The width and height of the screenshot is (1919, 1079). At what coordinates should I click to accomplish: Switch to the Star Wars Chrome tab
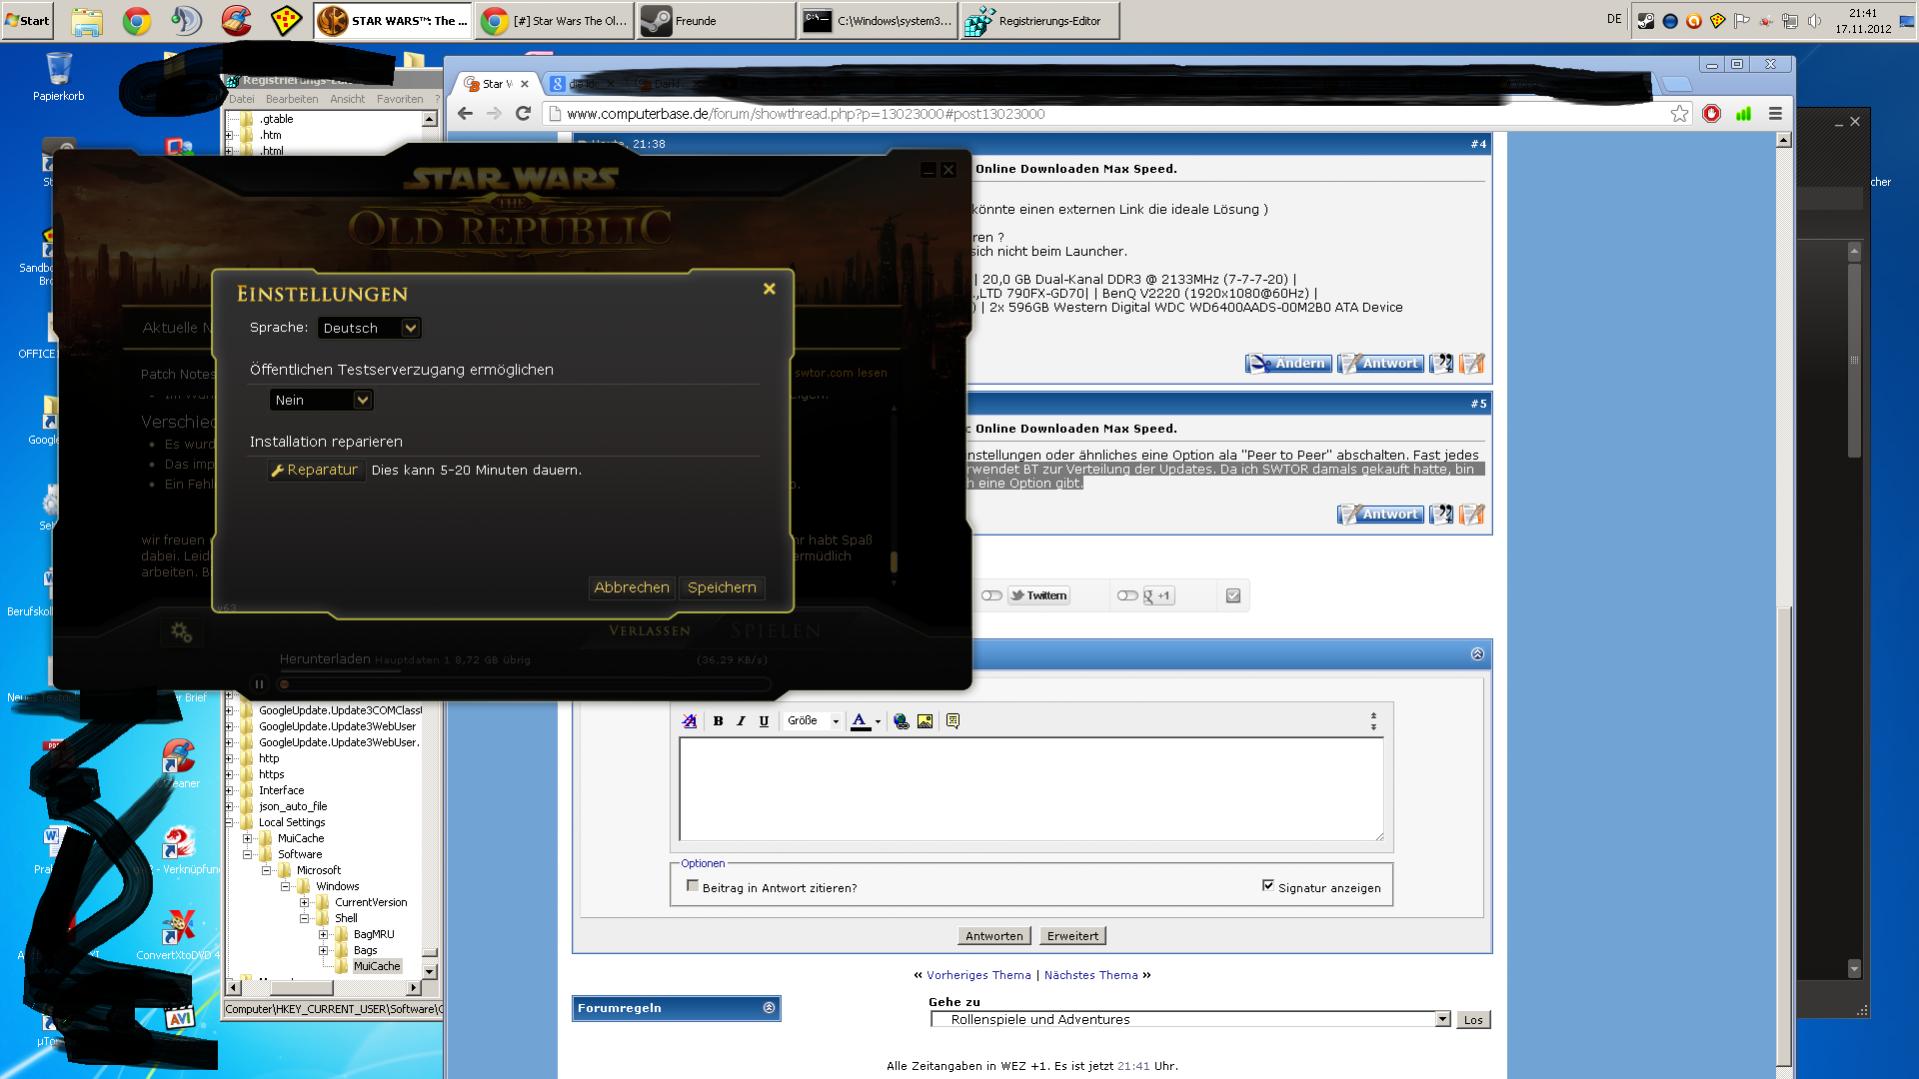click(x=497, y=84)
